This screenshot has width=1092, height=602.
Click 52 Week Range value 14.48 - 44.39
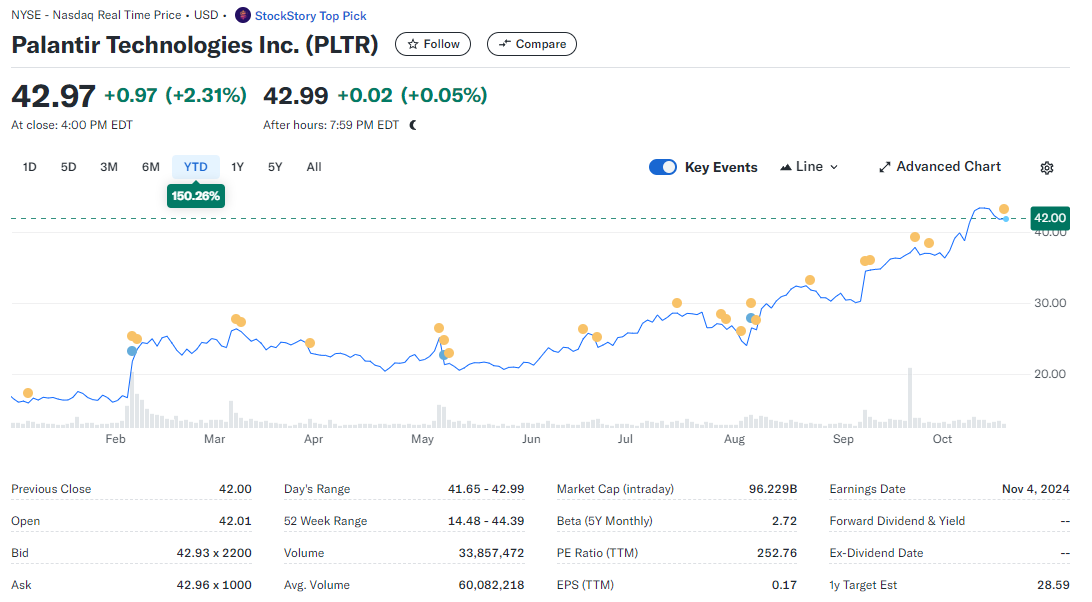click(x=486, y=521)
